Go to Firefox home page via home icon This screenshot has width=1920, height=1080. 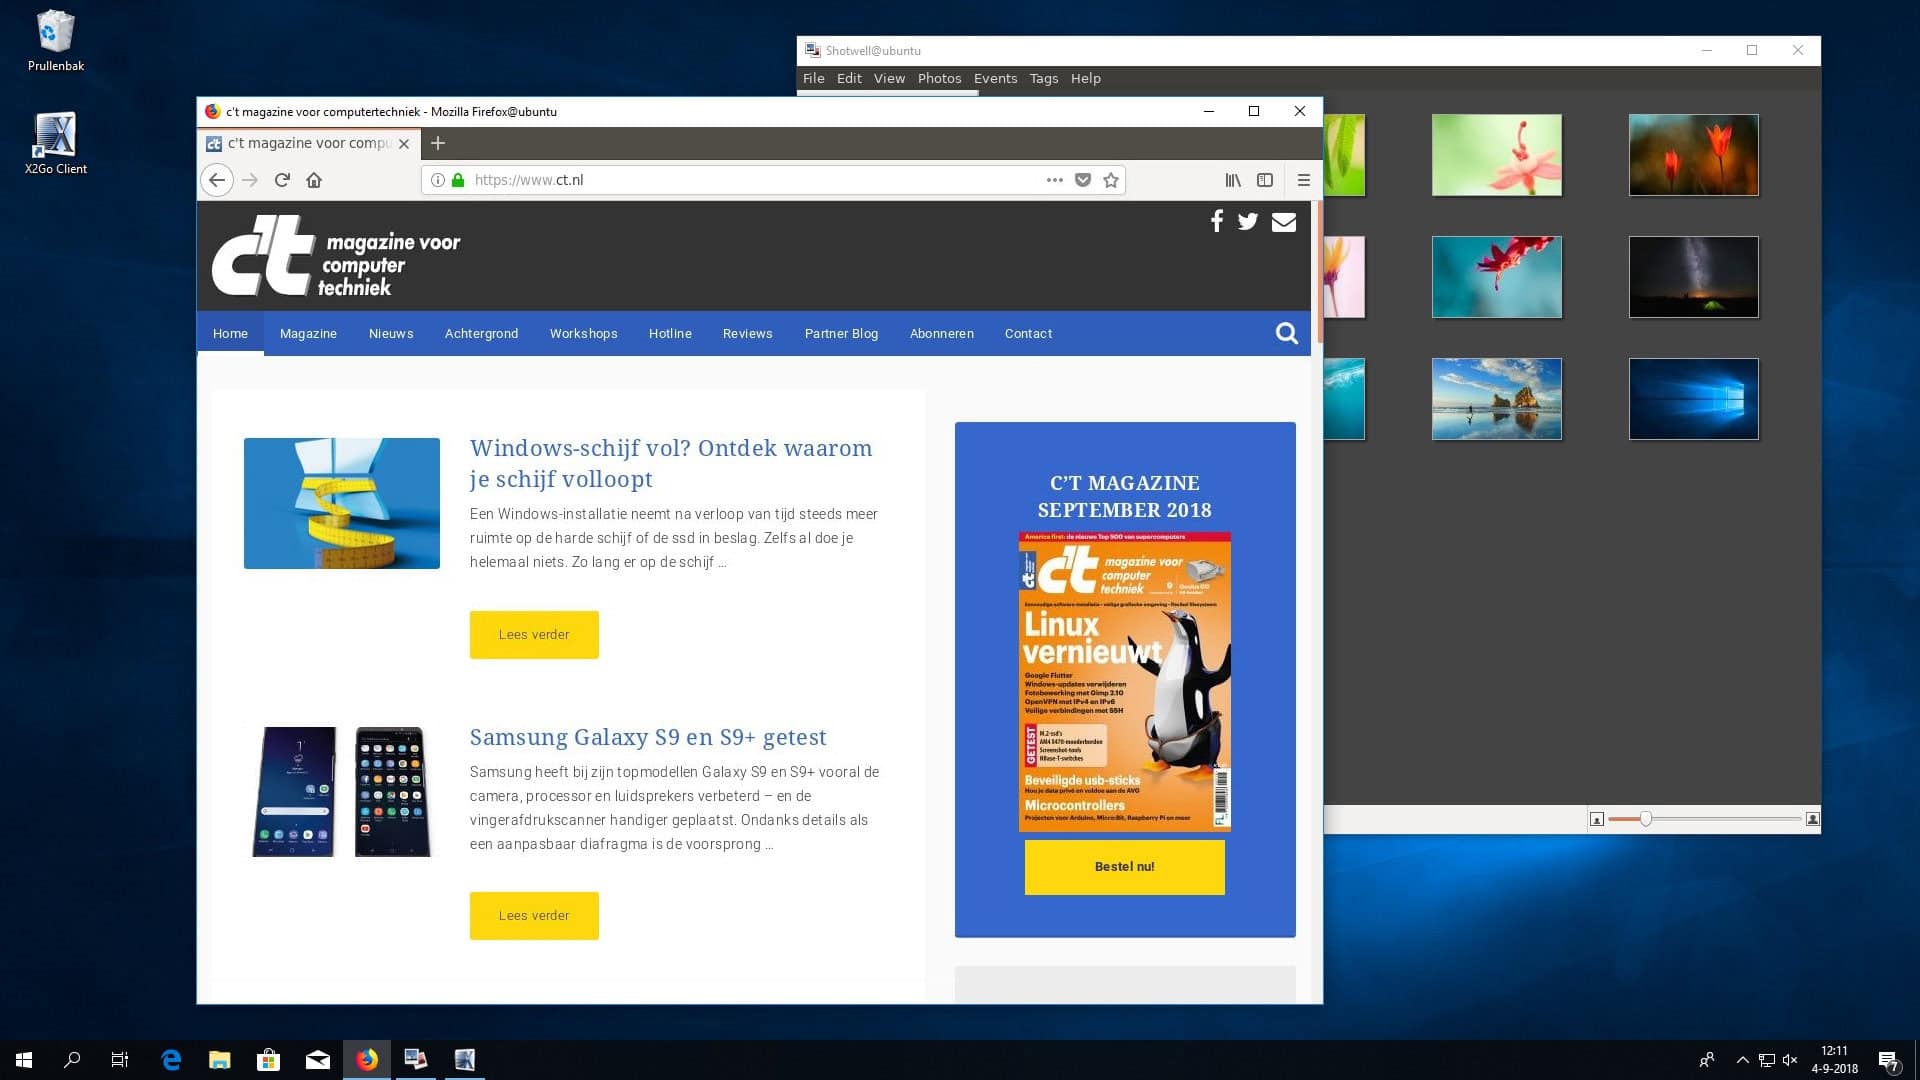(314, 180)
